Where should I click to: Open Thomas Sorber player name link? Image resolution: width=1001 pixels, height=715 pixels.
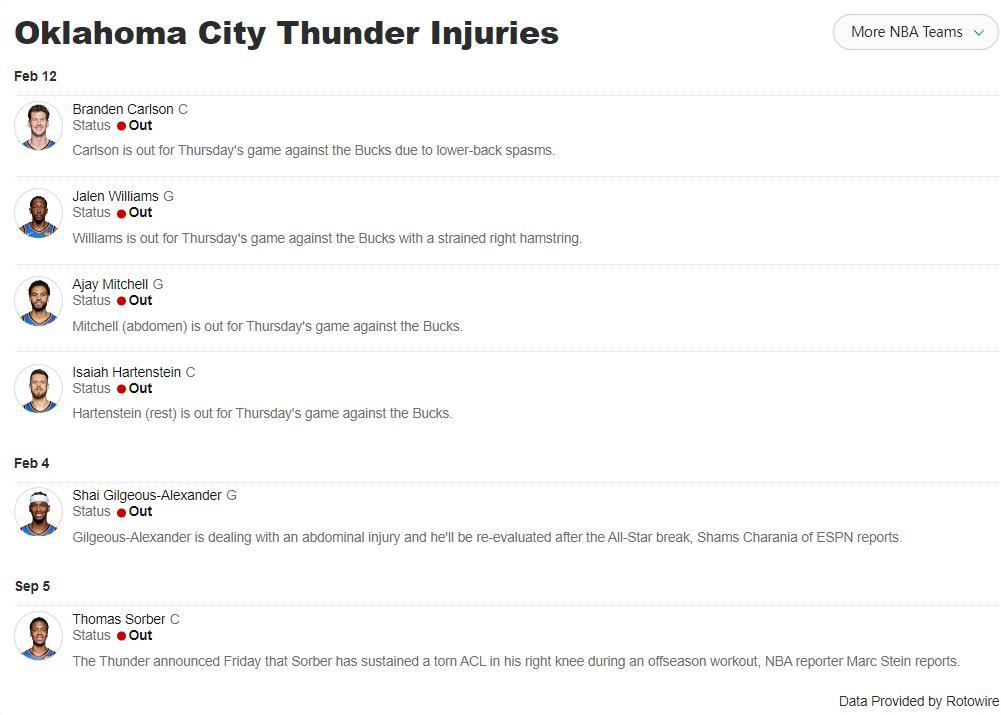coord(119,619)
